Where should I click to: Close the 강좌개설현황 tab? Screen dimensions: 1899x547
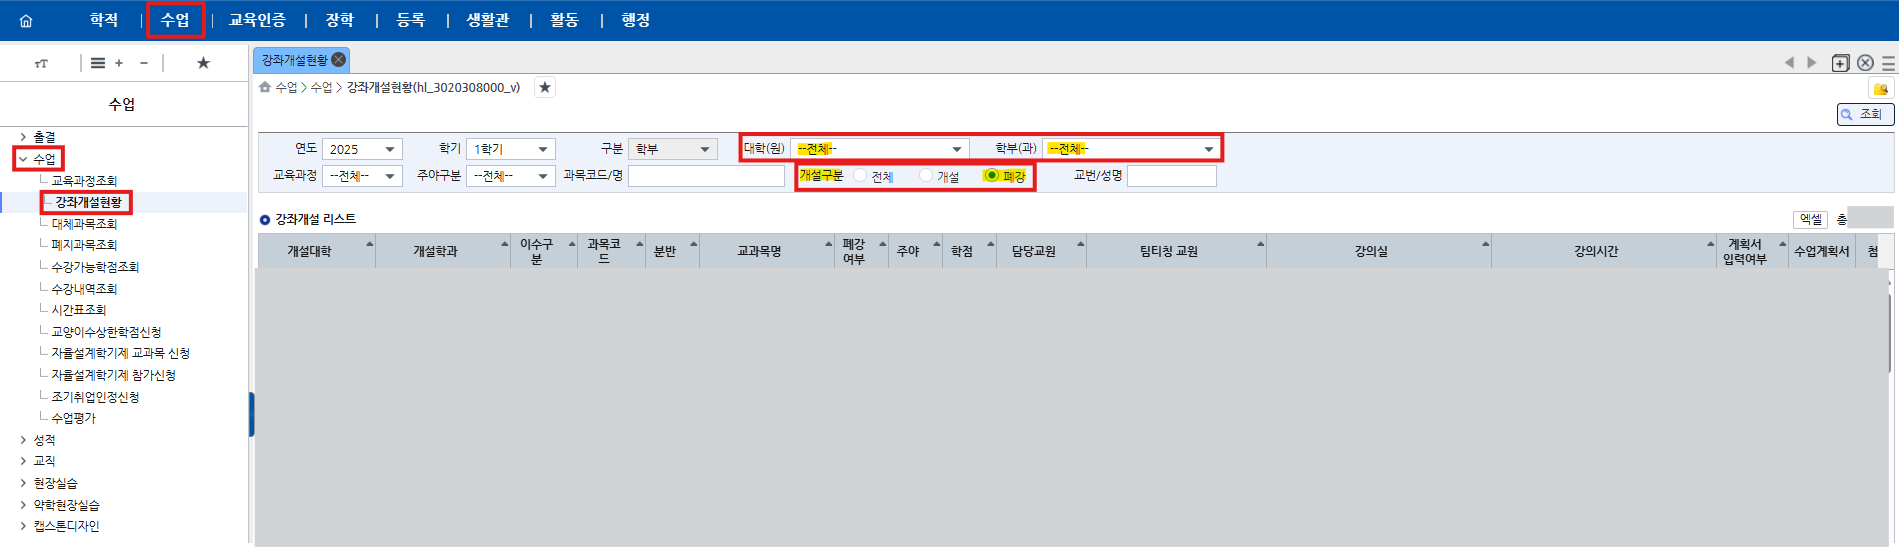[339, 60]
